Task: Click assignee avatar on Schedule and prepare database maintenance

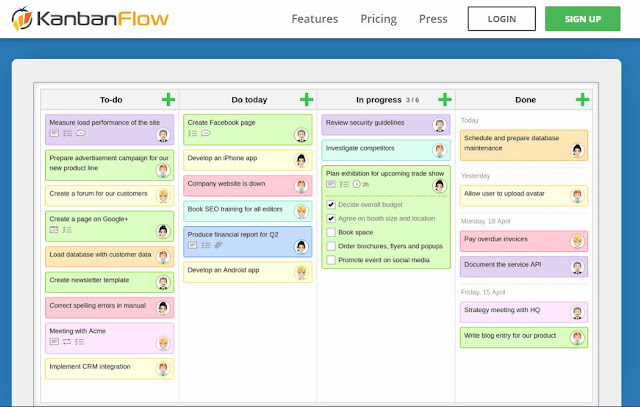Action: coord(577,151)
